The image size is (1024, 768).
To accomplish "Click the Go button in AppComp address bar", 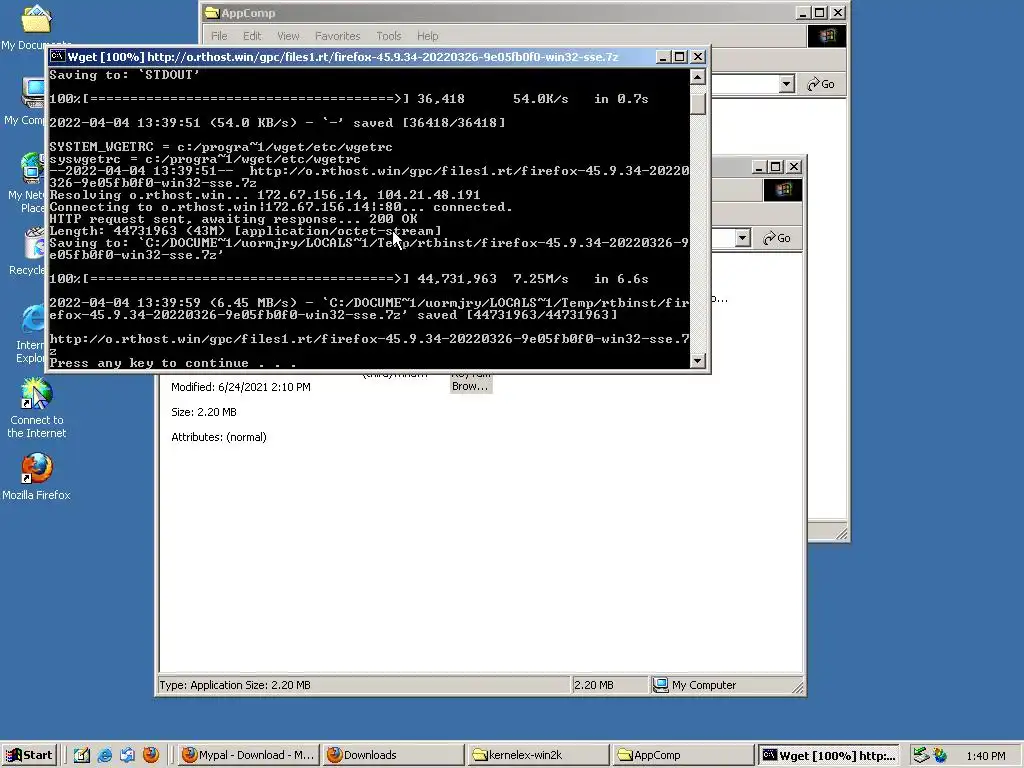I will click(821, 84).
